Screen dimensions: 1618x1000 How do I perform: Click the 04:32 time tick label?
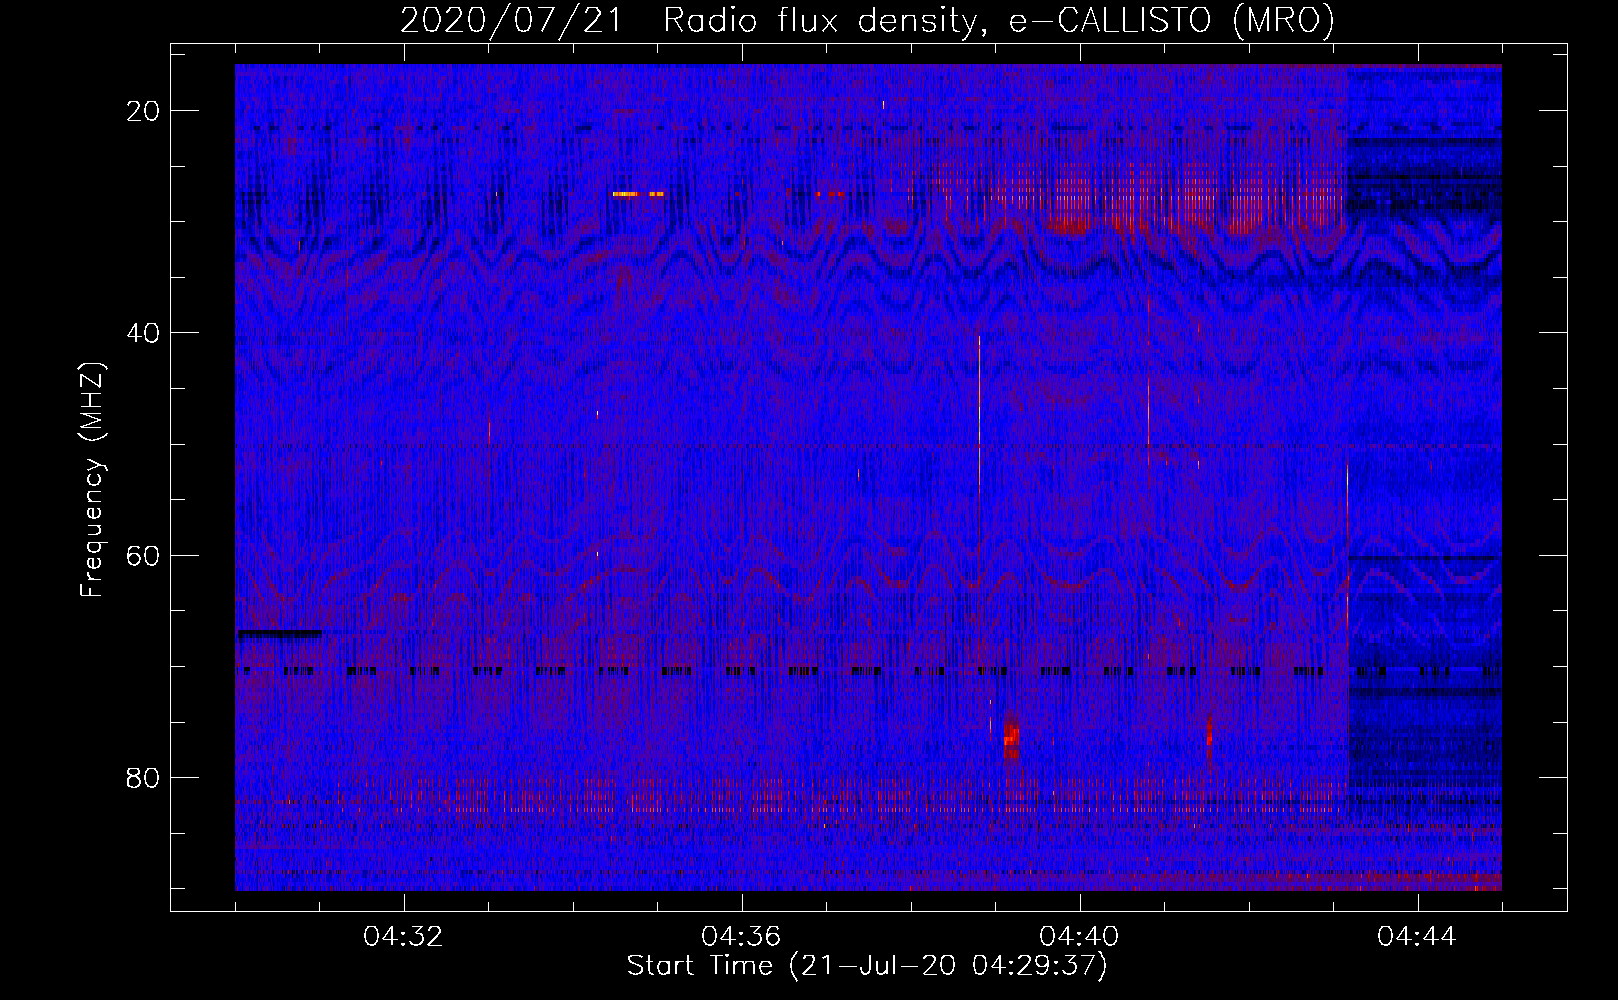point(404,937)
